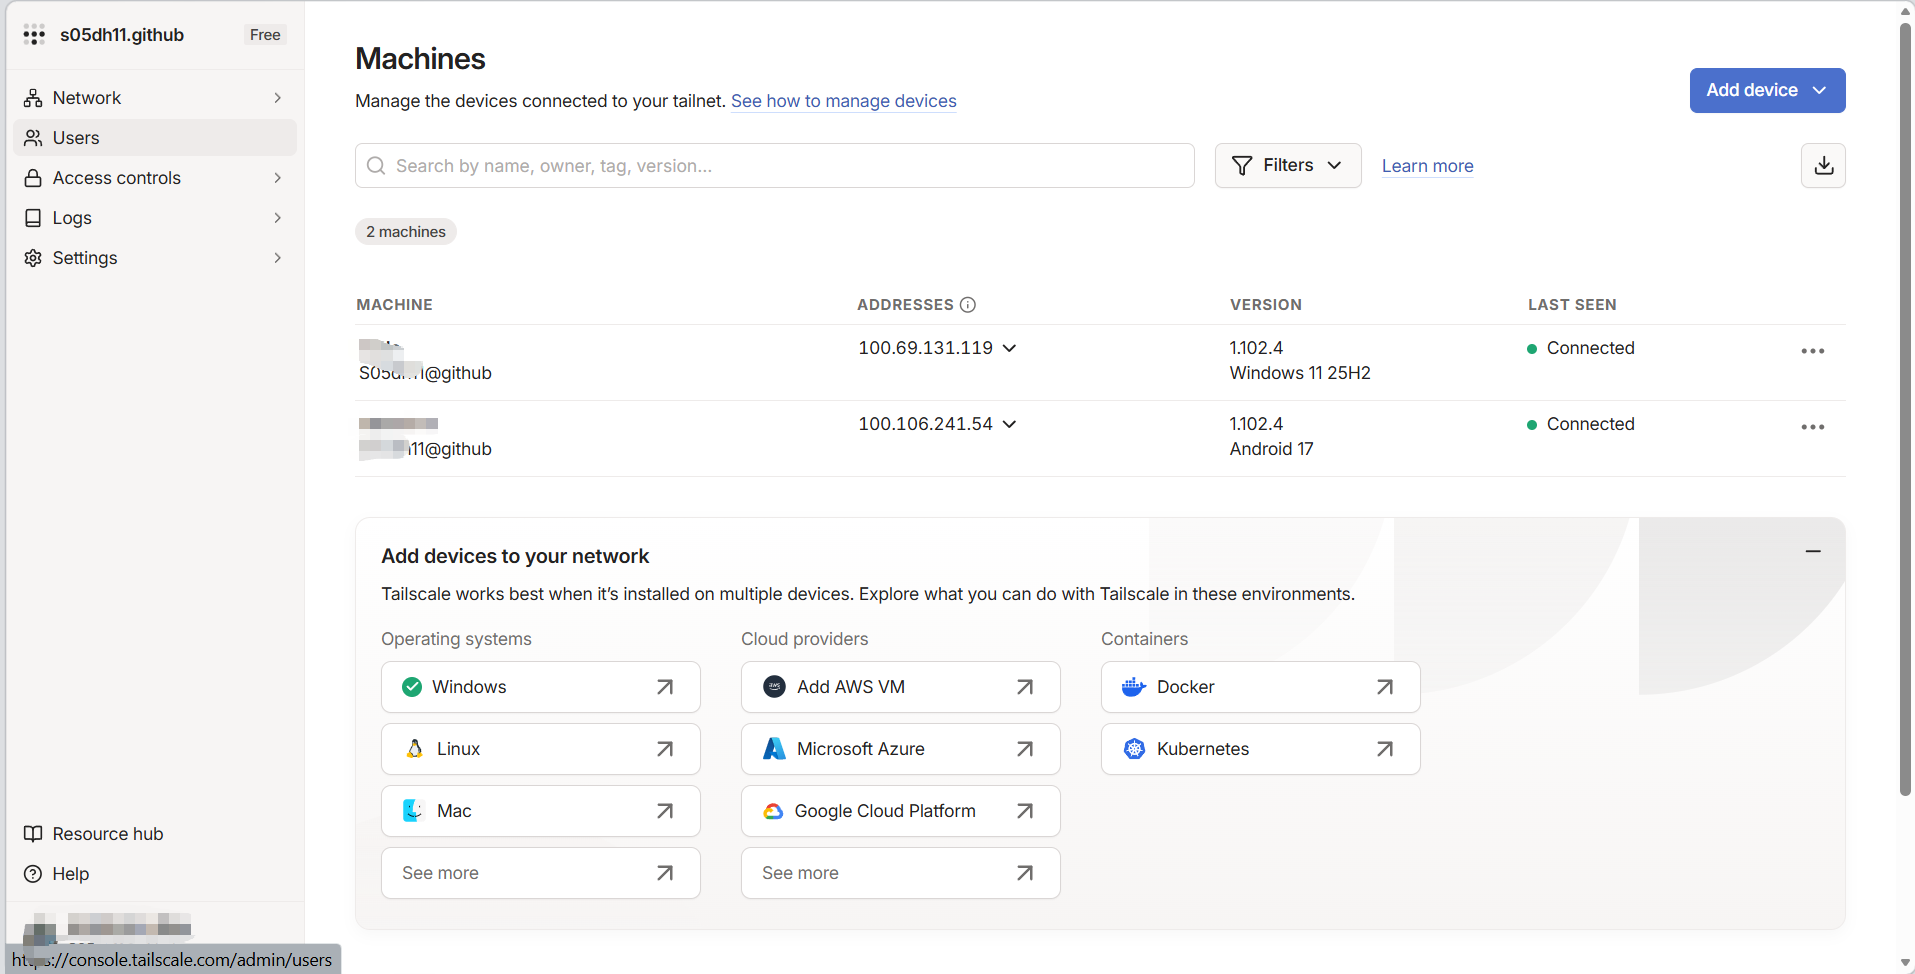Expand the Settings sidebar section chevron
Screen dimensions: 1915x974
pos(277,258)
